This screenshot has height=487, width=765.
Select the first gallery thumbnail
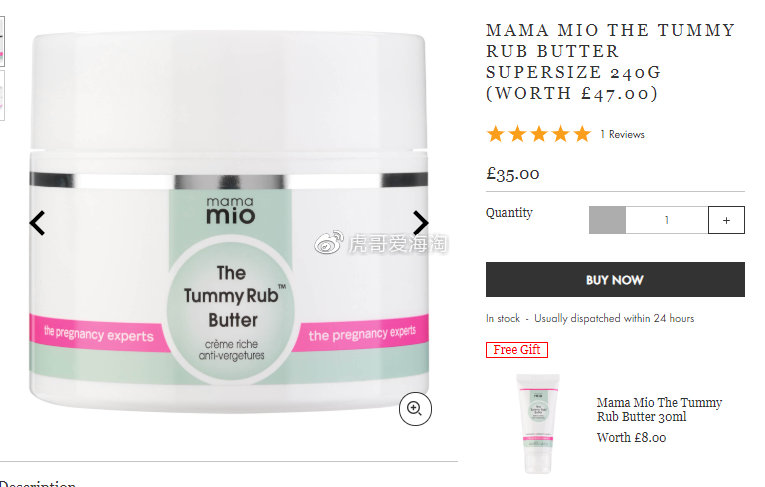coord(2,41)
